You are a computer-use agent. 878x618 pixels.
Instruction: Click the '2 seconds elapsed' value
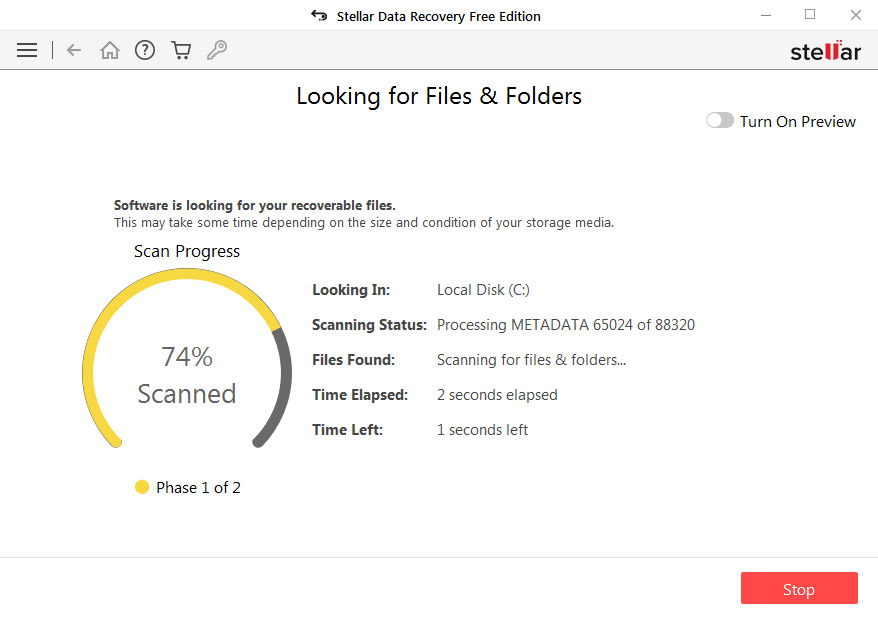(x=497, y=395)
